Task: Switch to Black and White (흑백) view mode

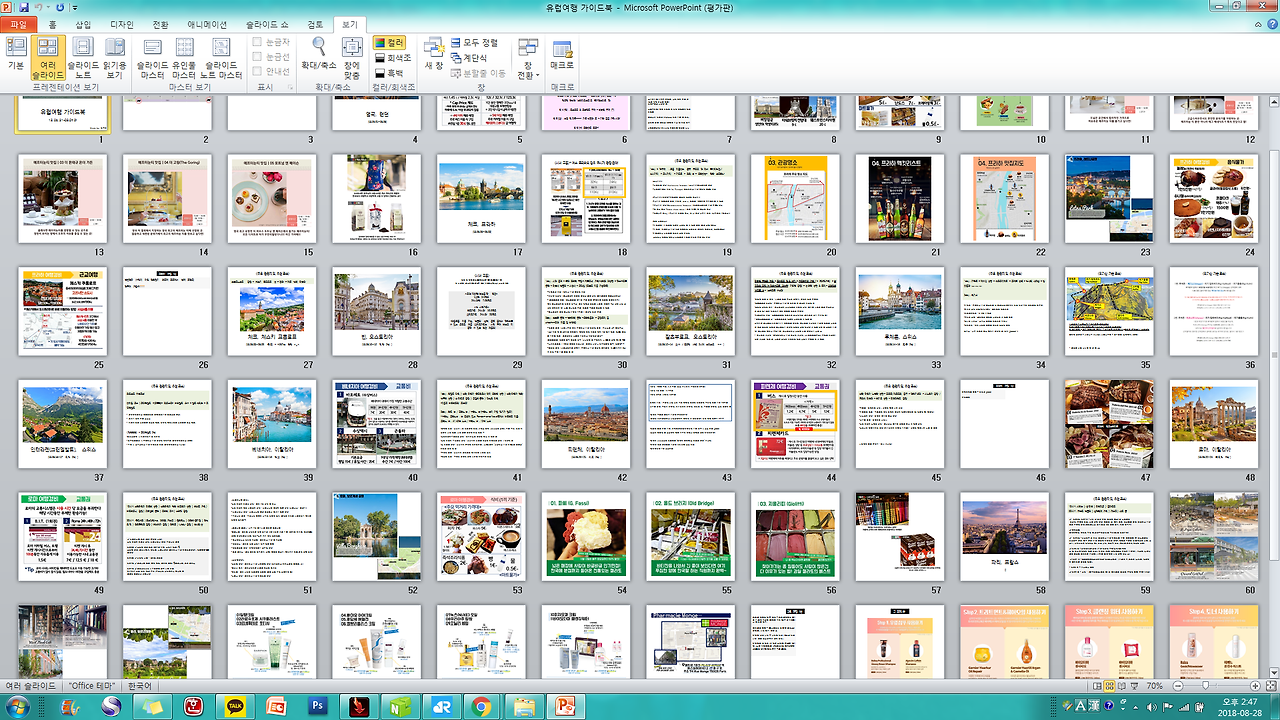Action: click(x=389, y=73)
